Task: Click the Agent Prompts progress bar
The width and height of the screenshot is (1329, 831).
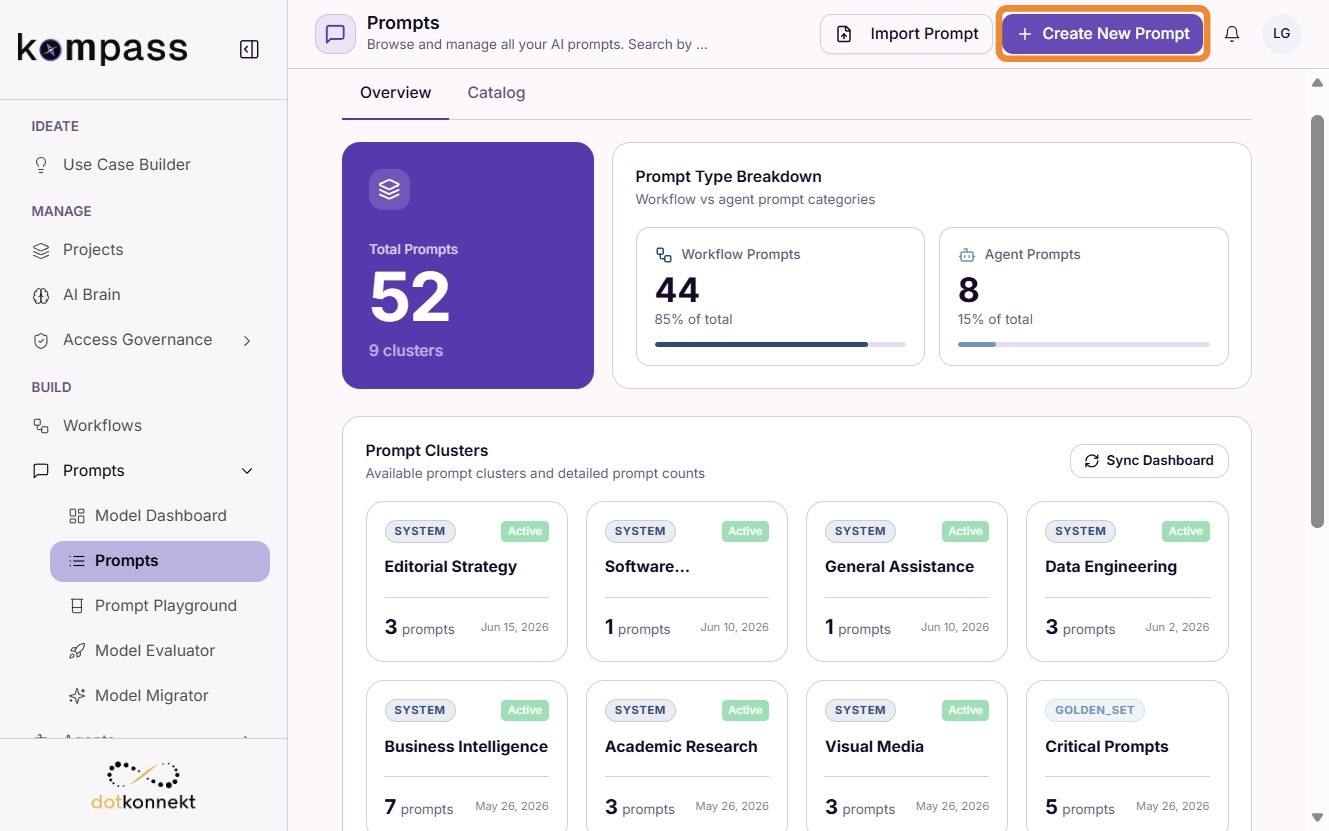Action: (1084, 344)
